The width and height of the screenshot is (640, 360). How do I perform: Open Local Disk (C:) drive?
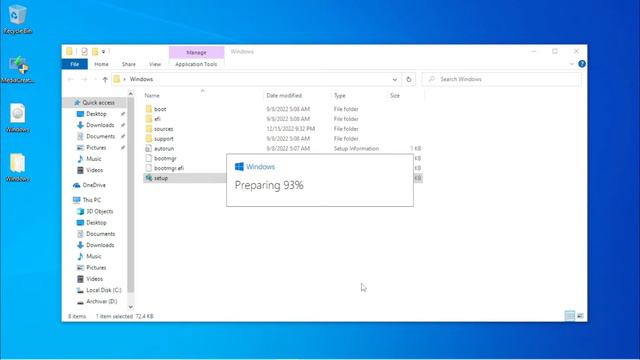(103, 290)
